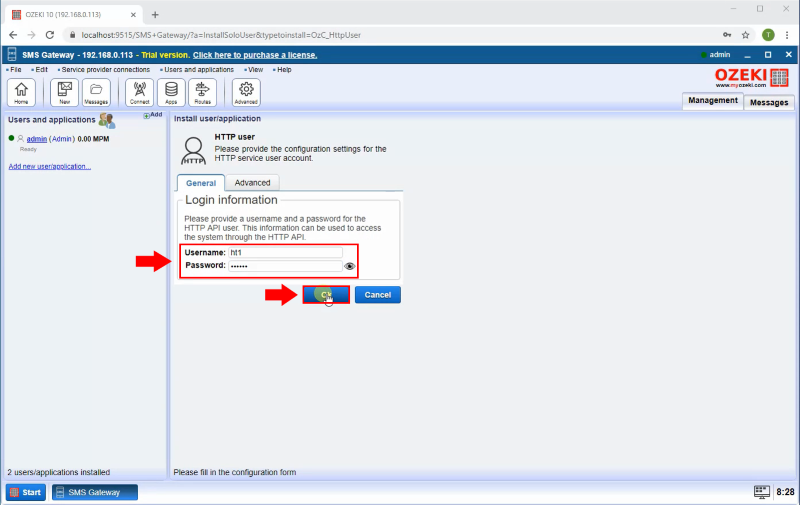This screenshot has width=800, height=505.
Task: Click the SMS Gateway taskbar button
Action: pyautogui.click(x=95, y=492)
